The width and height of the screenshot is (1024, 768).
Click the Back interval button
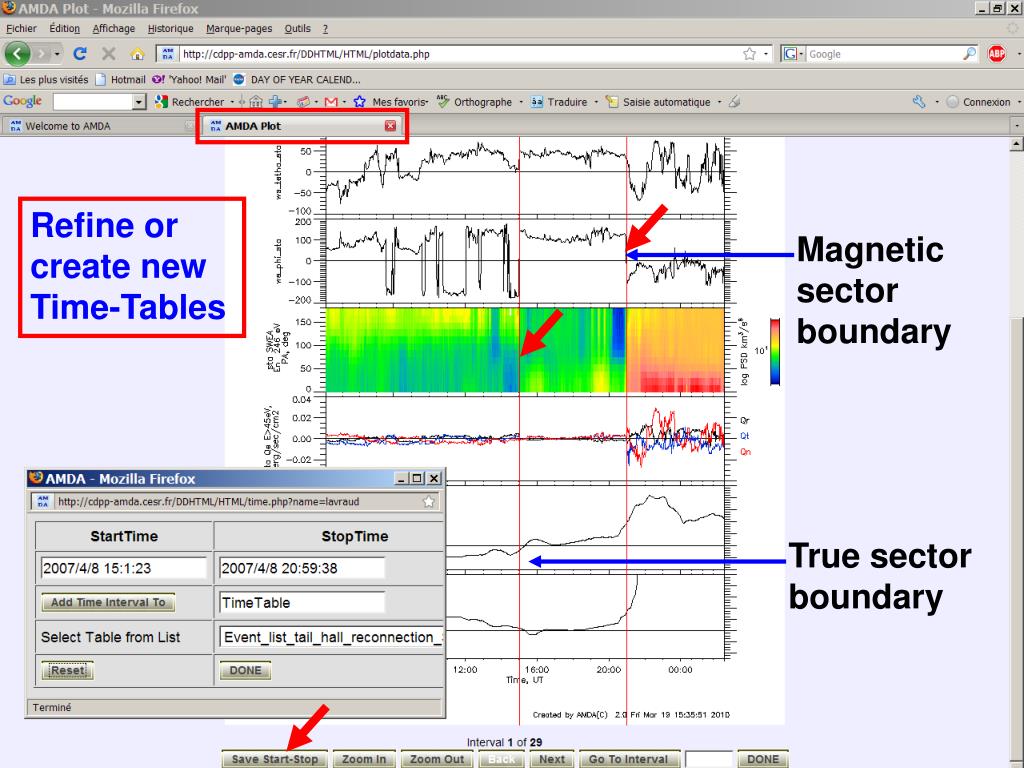502,759
